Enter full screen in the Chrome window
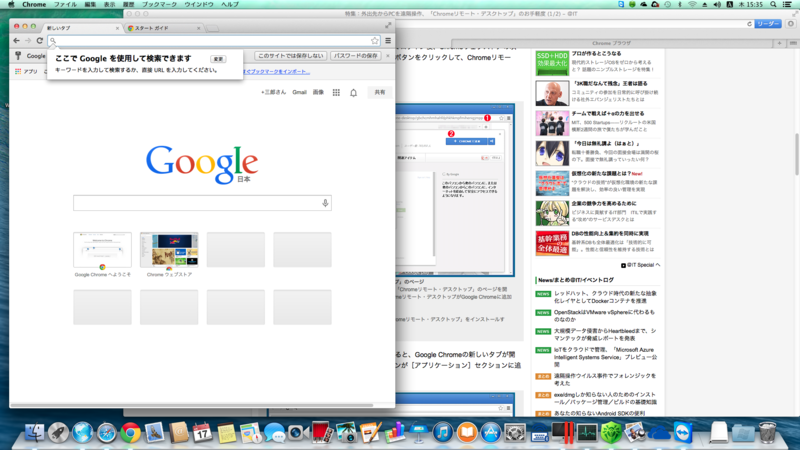Image resolution: width=800 pixels, height=450 pixels. pyautogui.click(x=388, y=25)
